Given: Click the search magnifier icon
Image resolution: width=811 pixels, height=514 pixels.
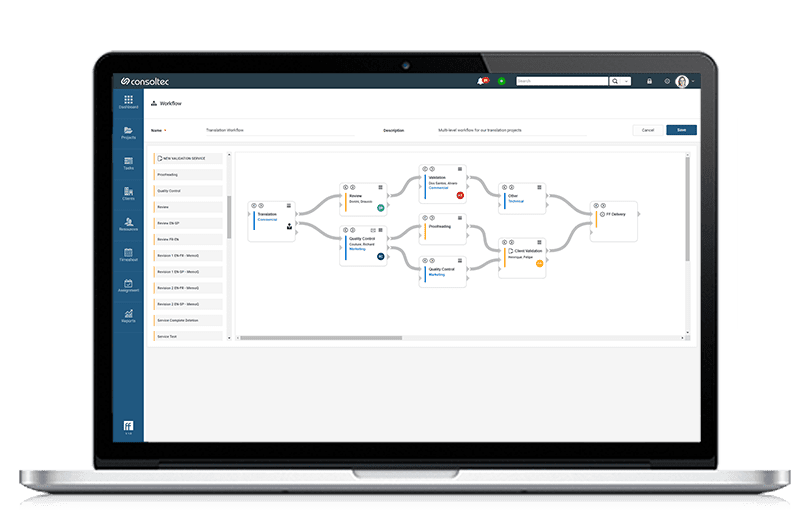Looking at the screenshot, I should coord(614,81).
